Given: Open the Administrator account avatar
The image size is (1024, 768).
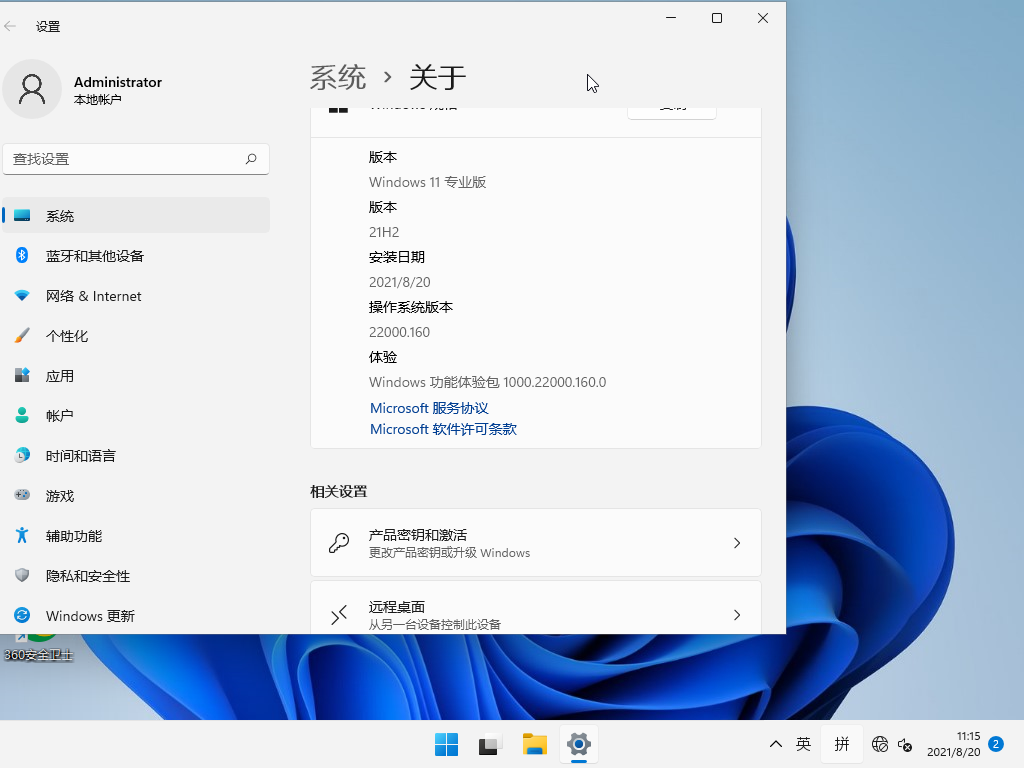Looking at the screenshot, I should (x=32, y=89).
